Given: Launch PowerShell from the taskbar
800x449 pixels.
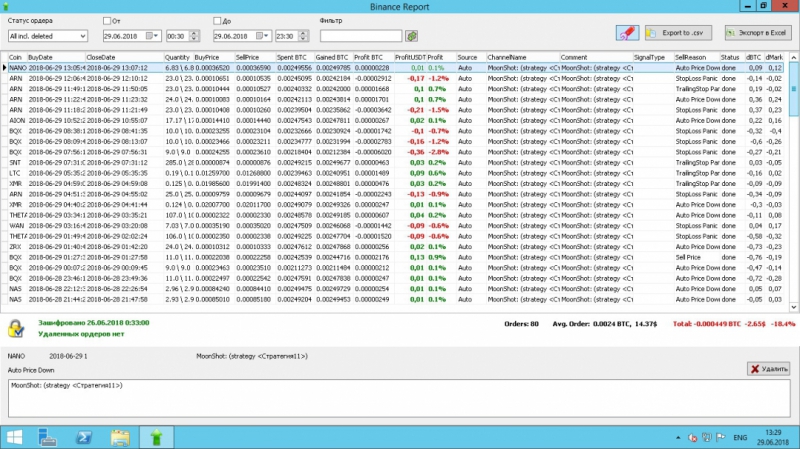Looking at the screenshot, I should click(x=84, y=437).
